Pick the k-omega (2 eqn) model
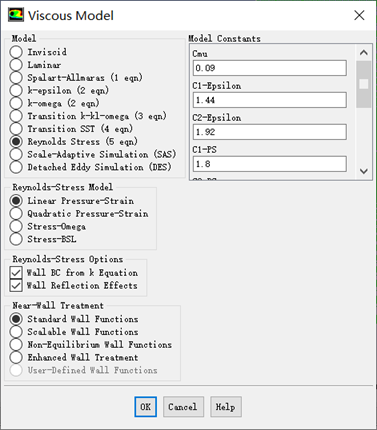Image resolution: width=377 pixels, height=430 pixels. pos(16,103)
